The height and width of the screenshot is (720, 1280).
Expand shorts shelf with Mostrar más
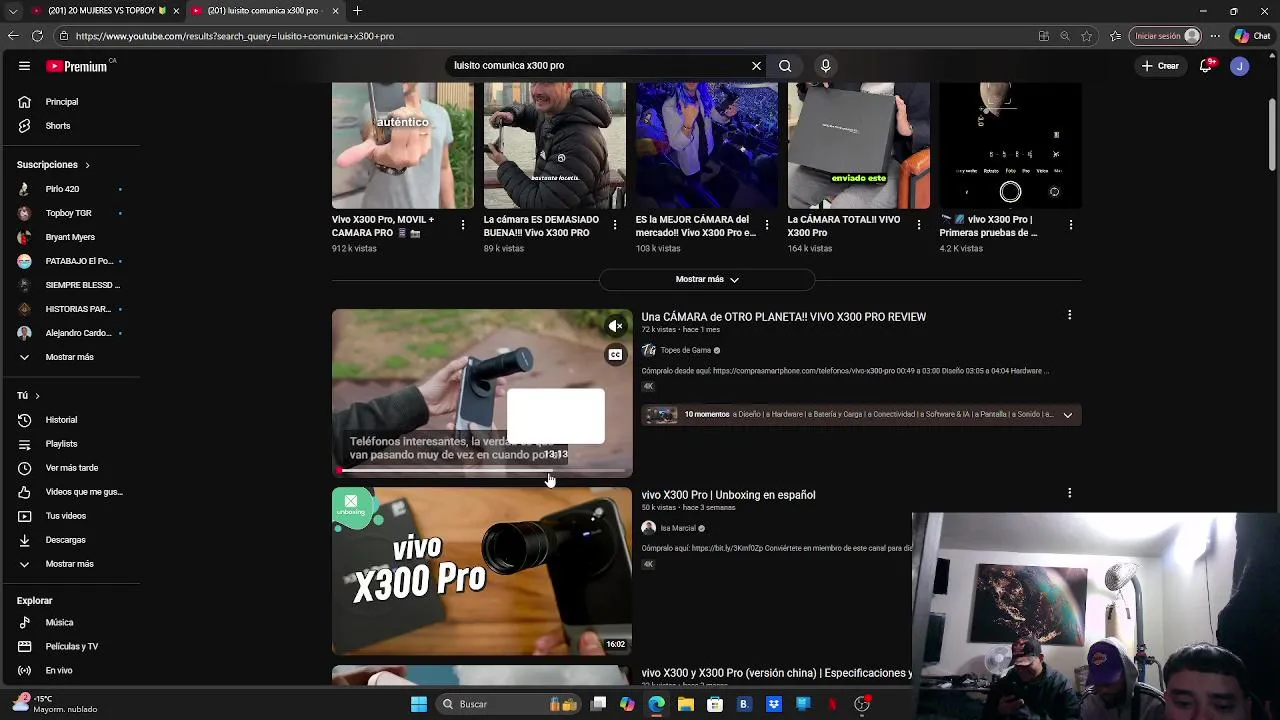707,280
